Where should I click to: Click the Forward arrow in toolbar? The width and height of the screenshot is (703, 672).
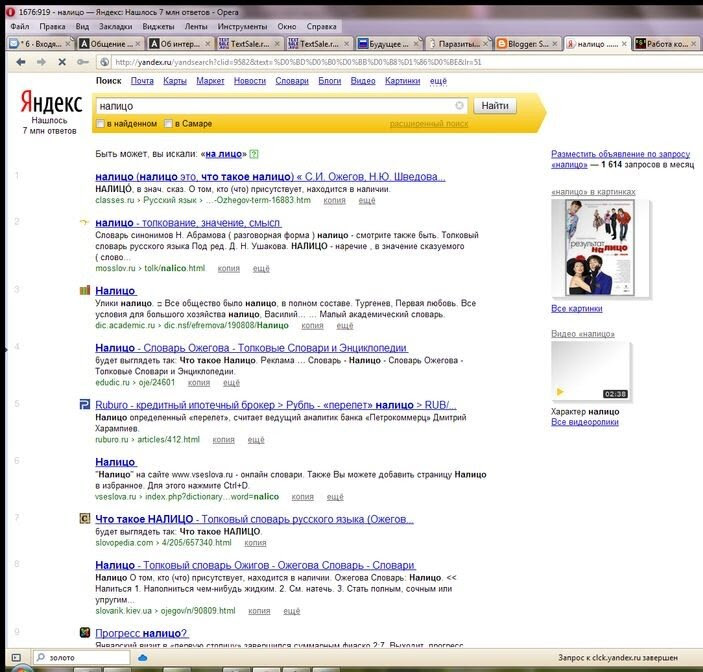click(x=41, y=62)
